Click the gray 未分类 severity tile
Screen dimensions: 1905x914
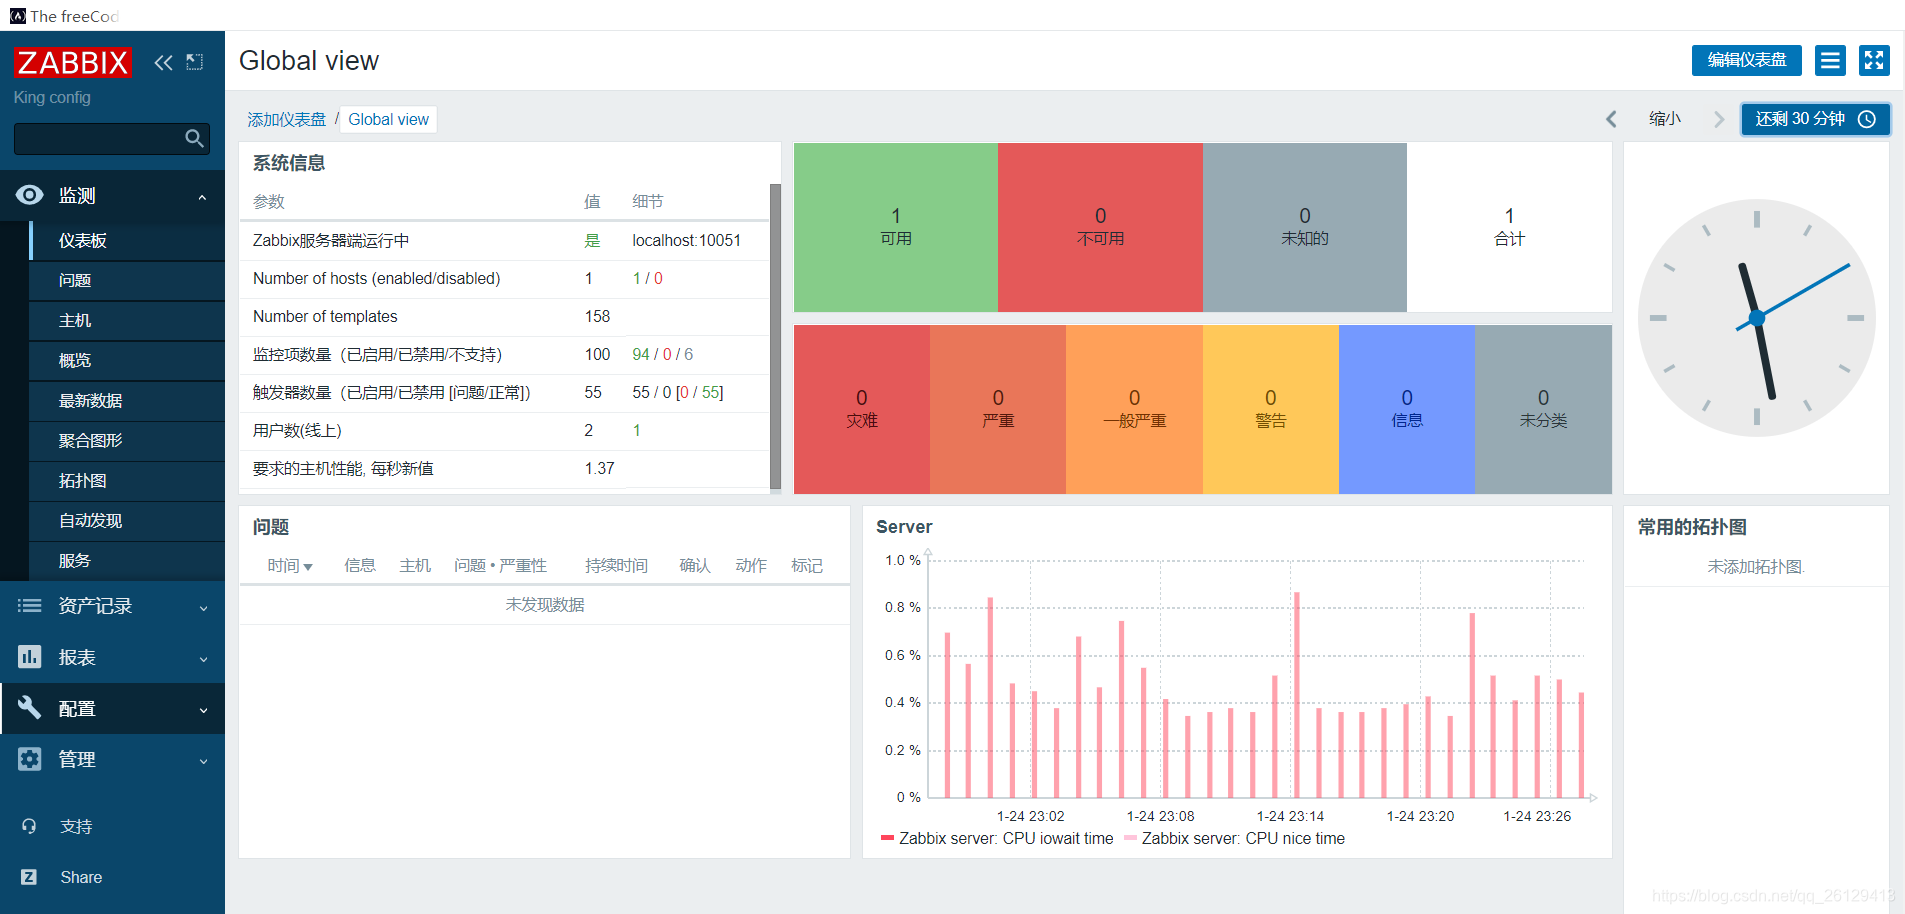click(1543, 409)
